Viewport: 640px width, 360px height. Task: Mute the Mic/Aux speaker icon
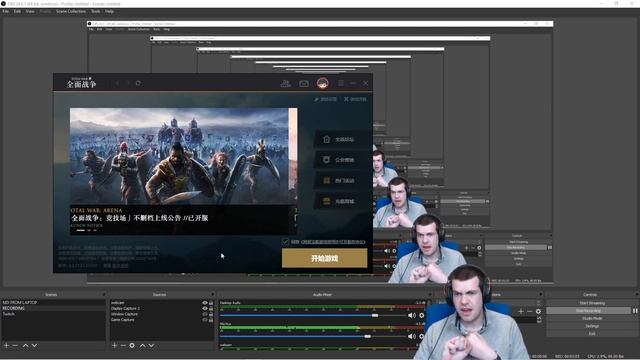coord(411,336)
